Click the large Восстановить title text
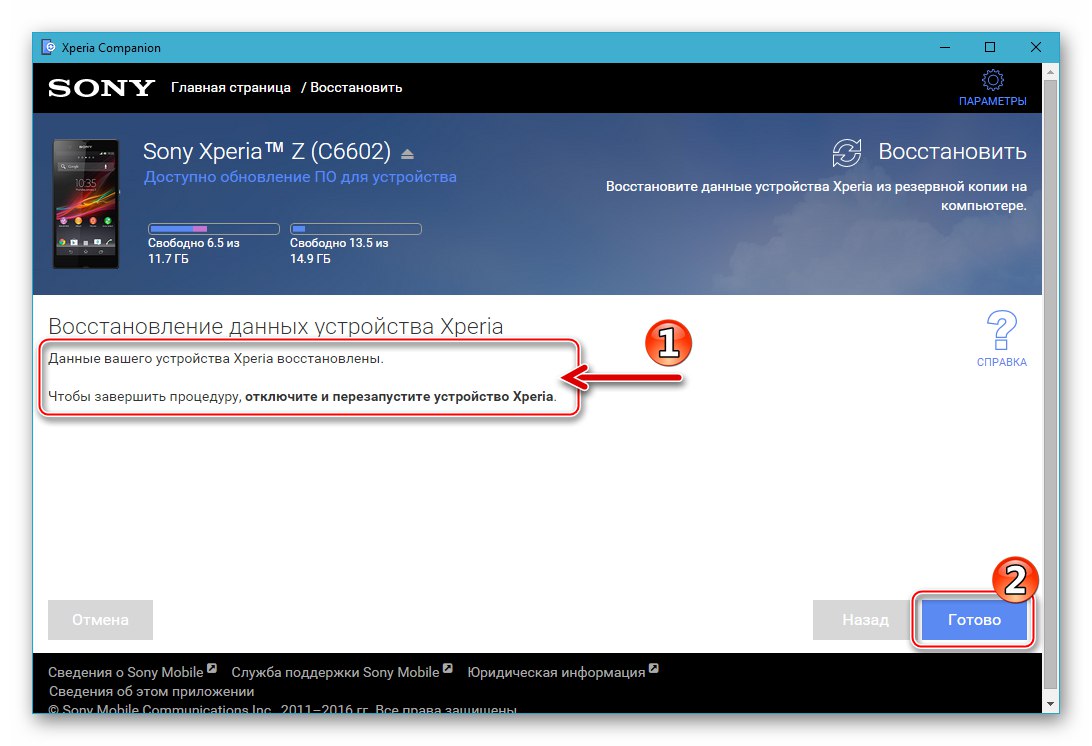1092x746 pixels. pos(952,151)
